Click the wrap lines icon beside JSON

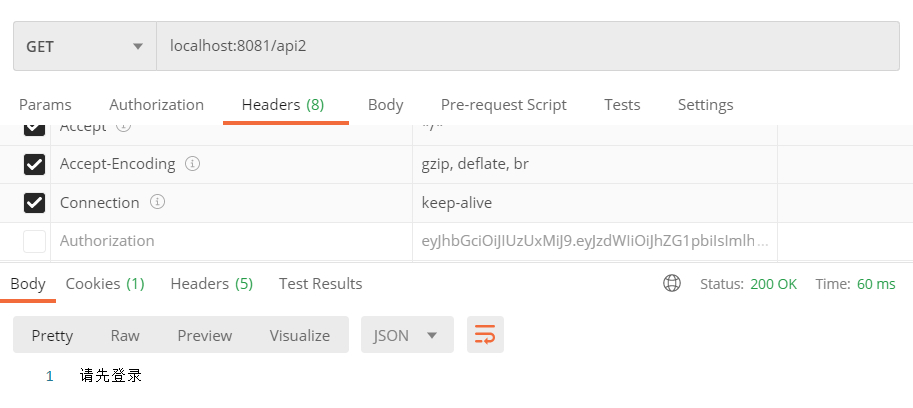click(x=485, y=335)
